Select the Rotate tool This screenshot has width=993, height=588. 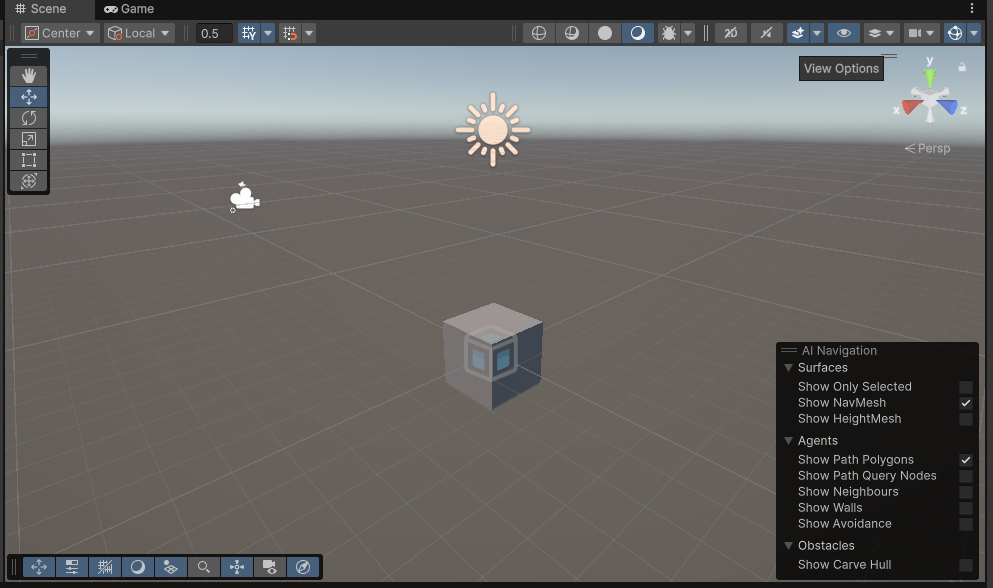point(28,118)
